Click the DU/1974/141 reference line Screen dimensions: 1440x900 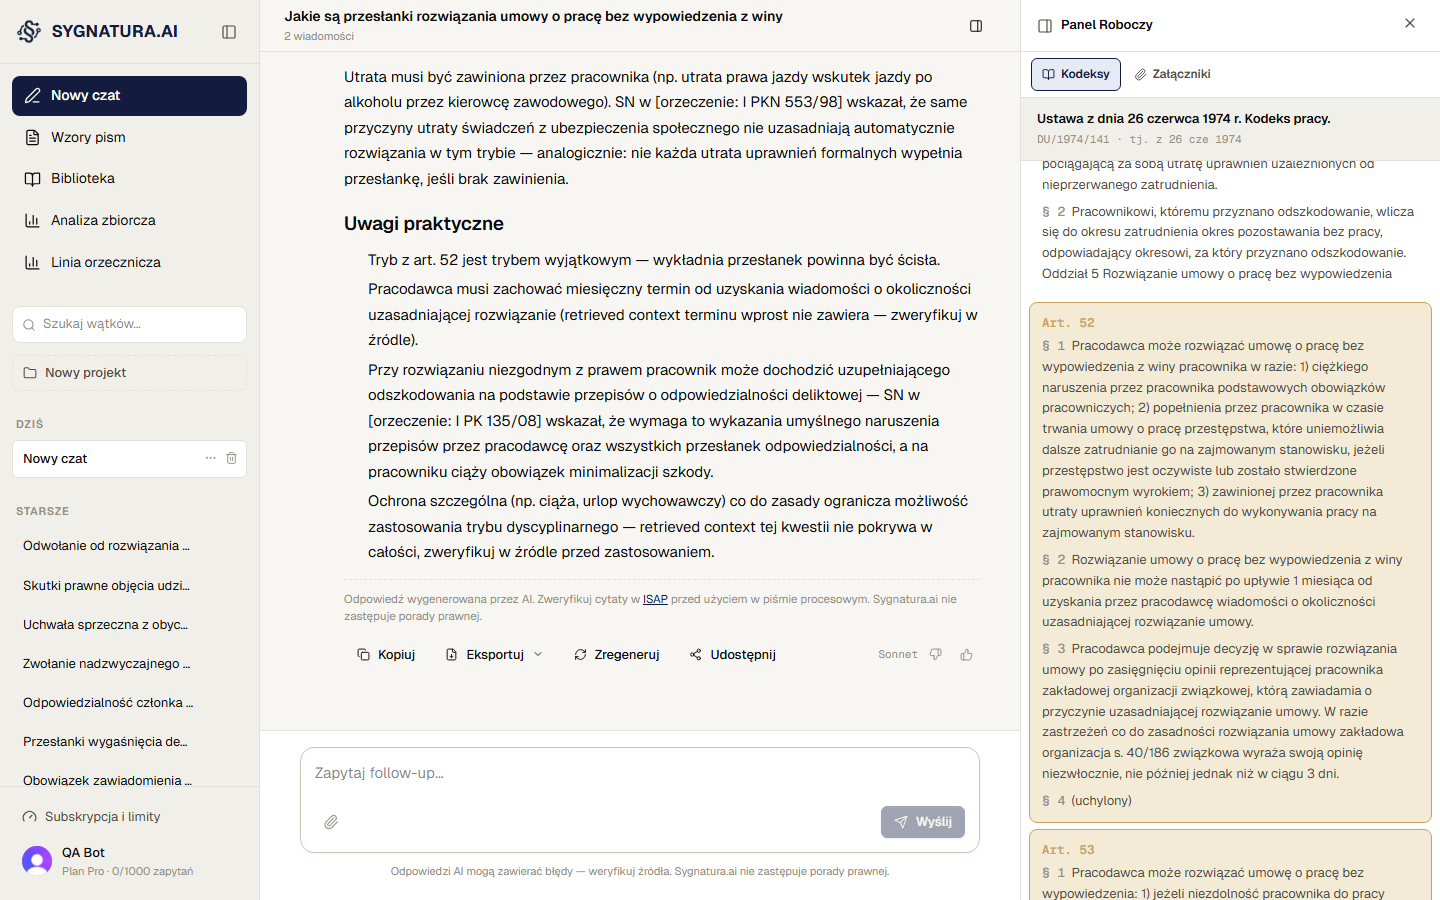click(1139, 140)
